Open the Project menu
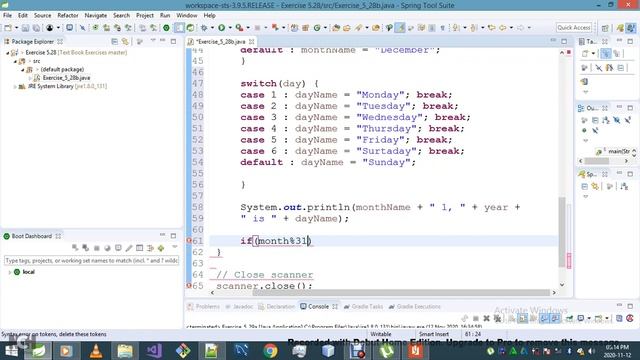This screenshot has width=640, height=360. point(144,16)
